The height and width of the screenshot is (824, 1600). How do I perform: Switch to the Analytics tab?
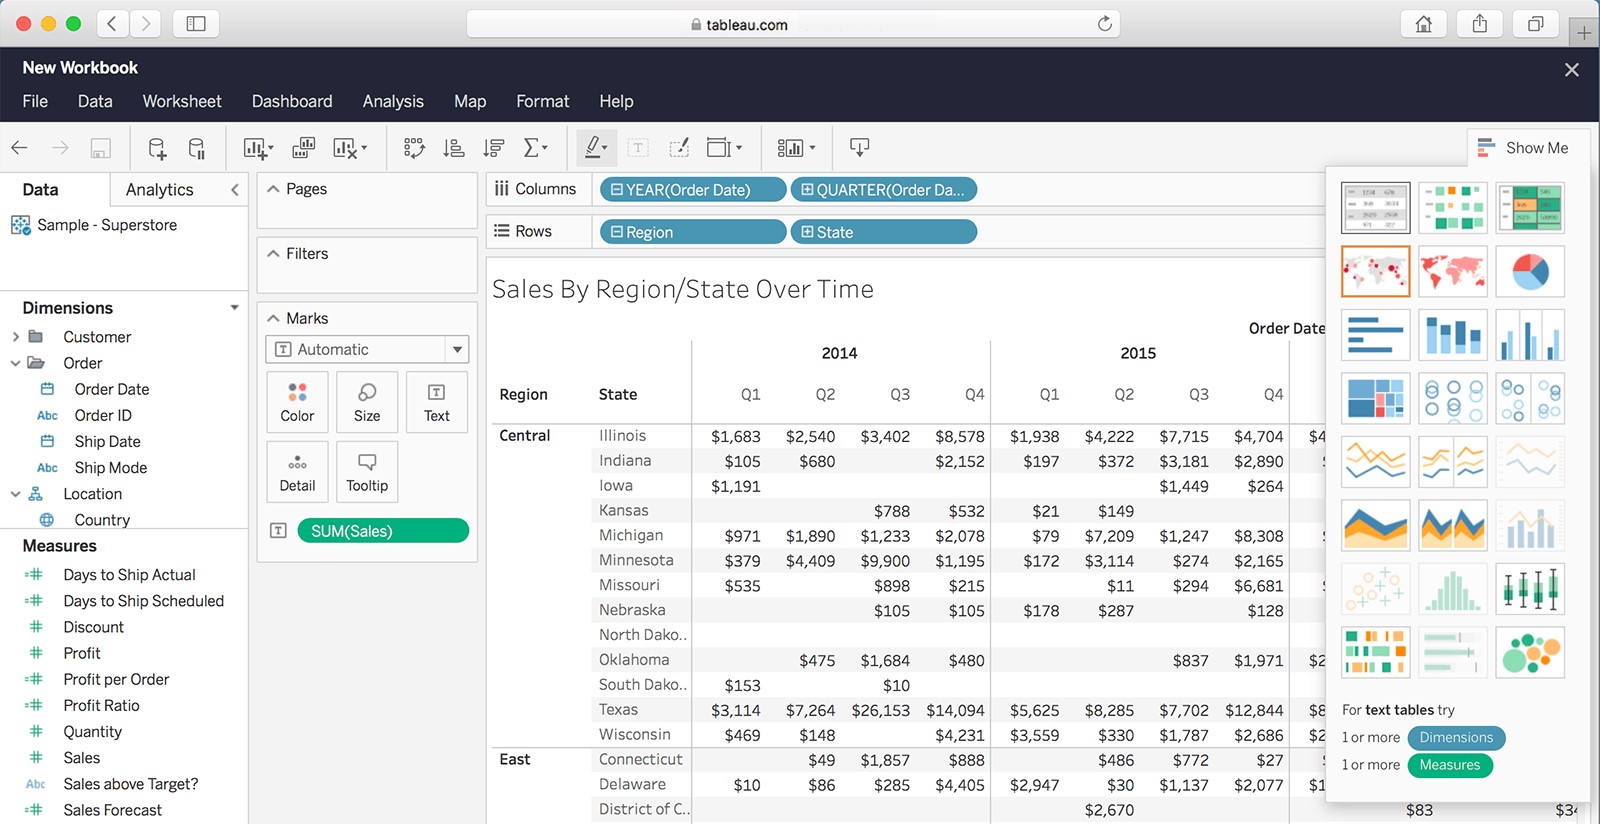point(160,190)
